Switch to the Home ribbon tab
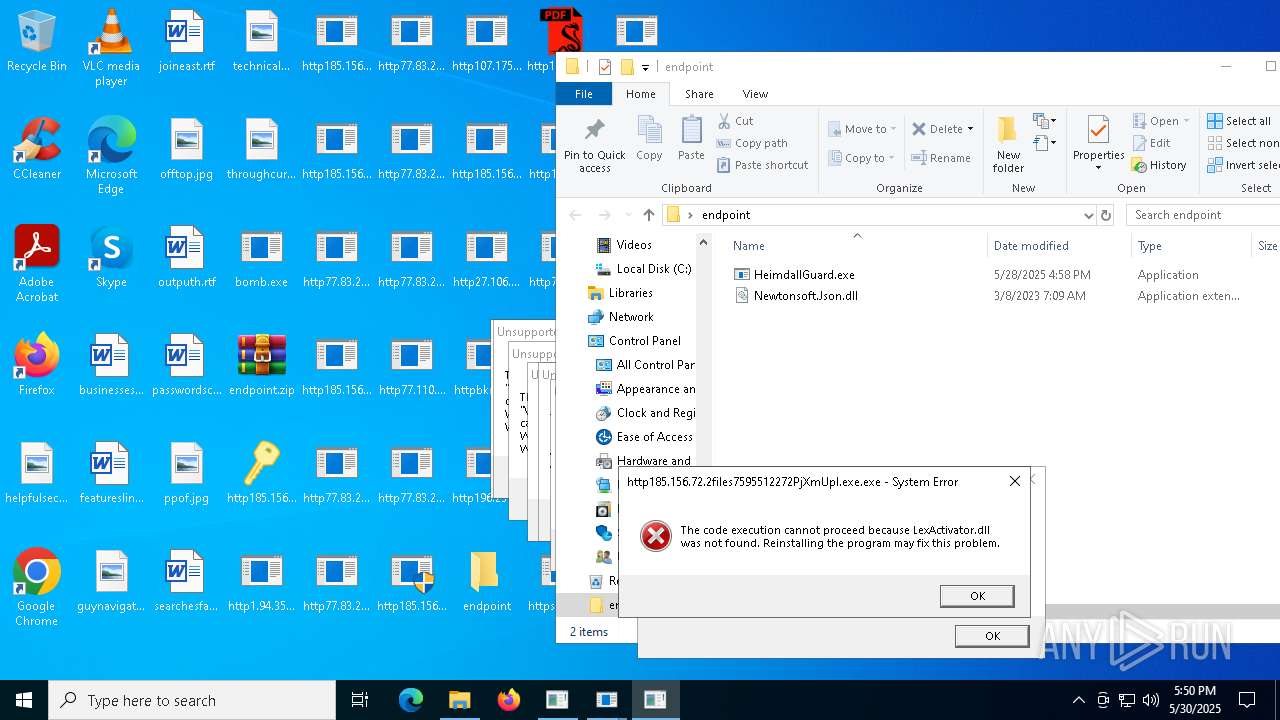Image resolution: width=1280 pixels, height=720 pixels. point(640,94)
